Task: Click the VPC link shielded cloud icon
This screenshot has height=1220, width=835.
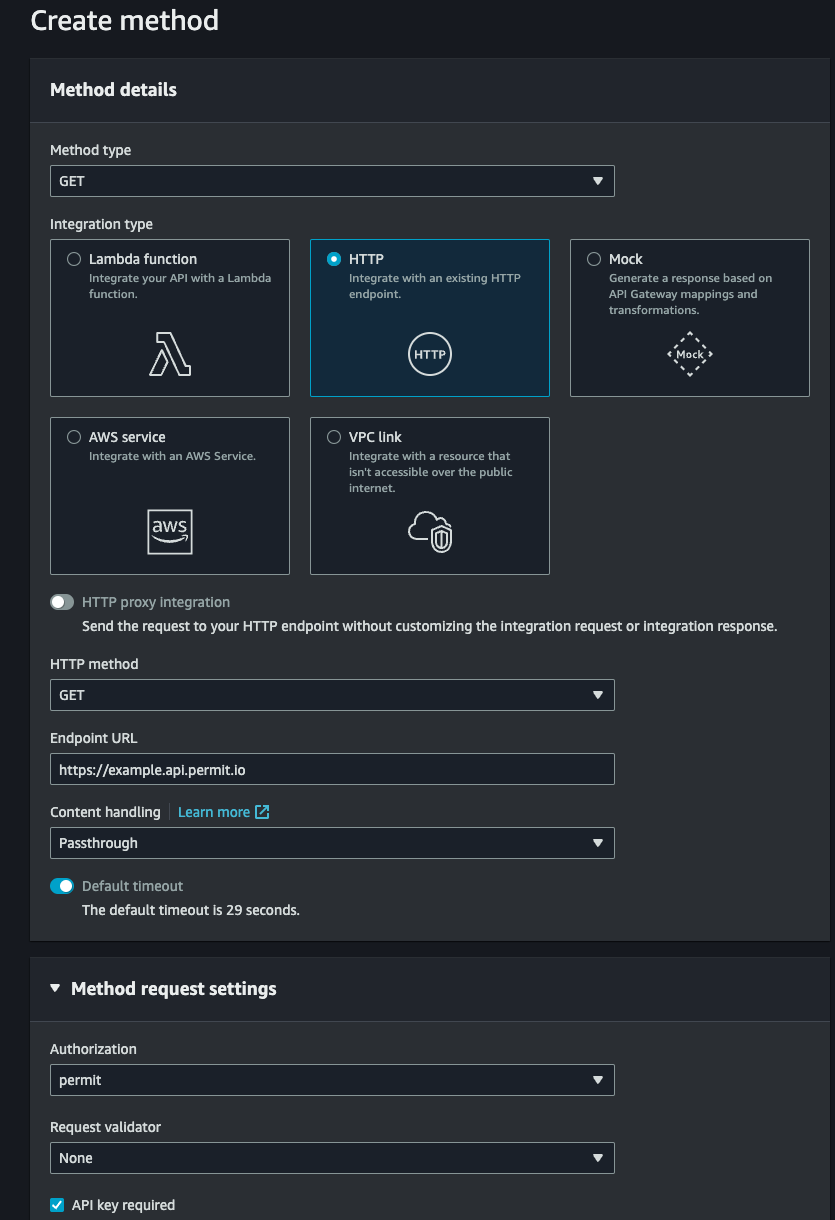Action: [429, 531]
